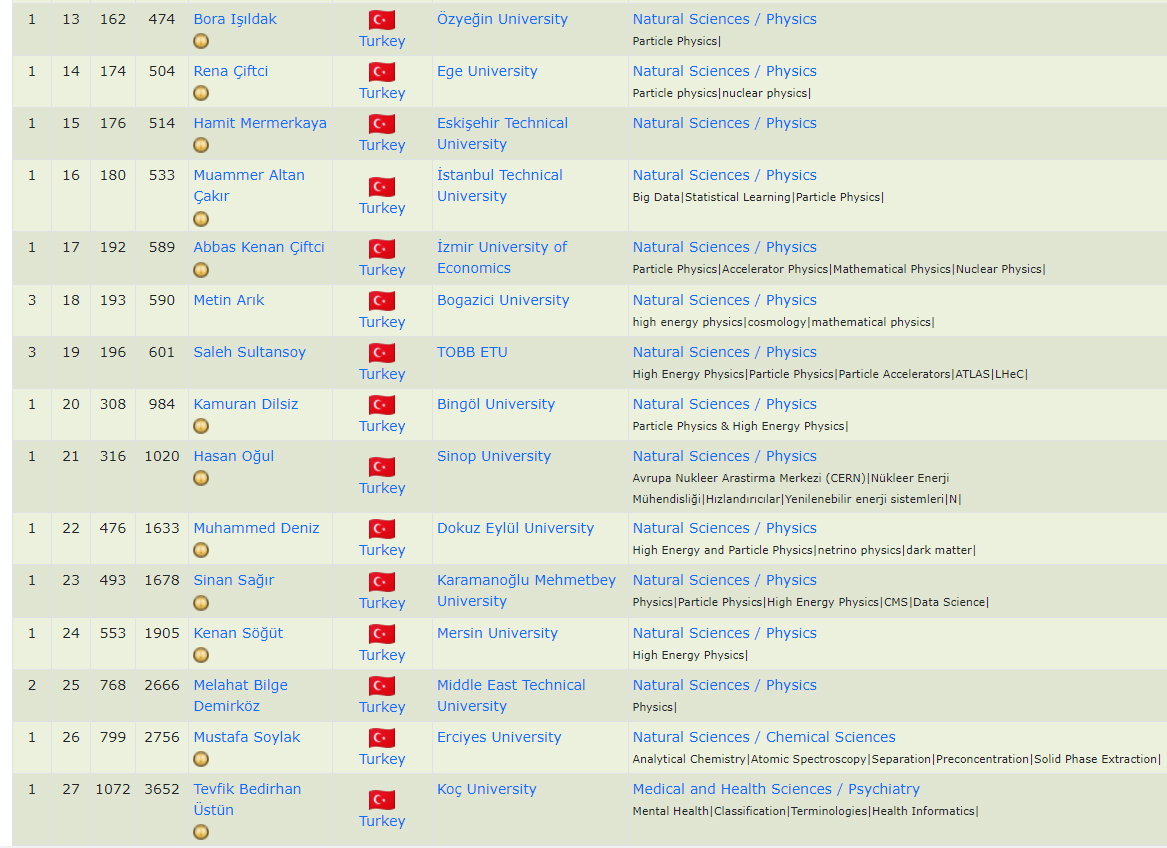Viewport: 1167px width, 848px height.
Task: Click the medal icon beneath Sinan Sağır
Action: [x=201, y=602]
